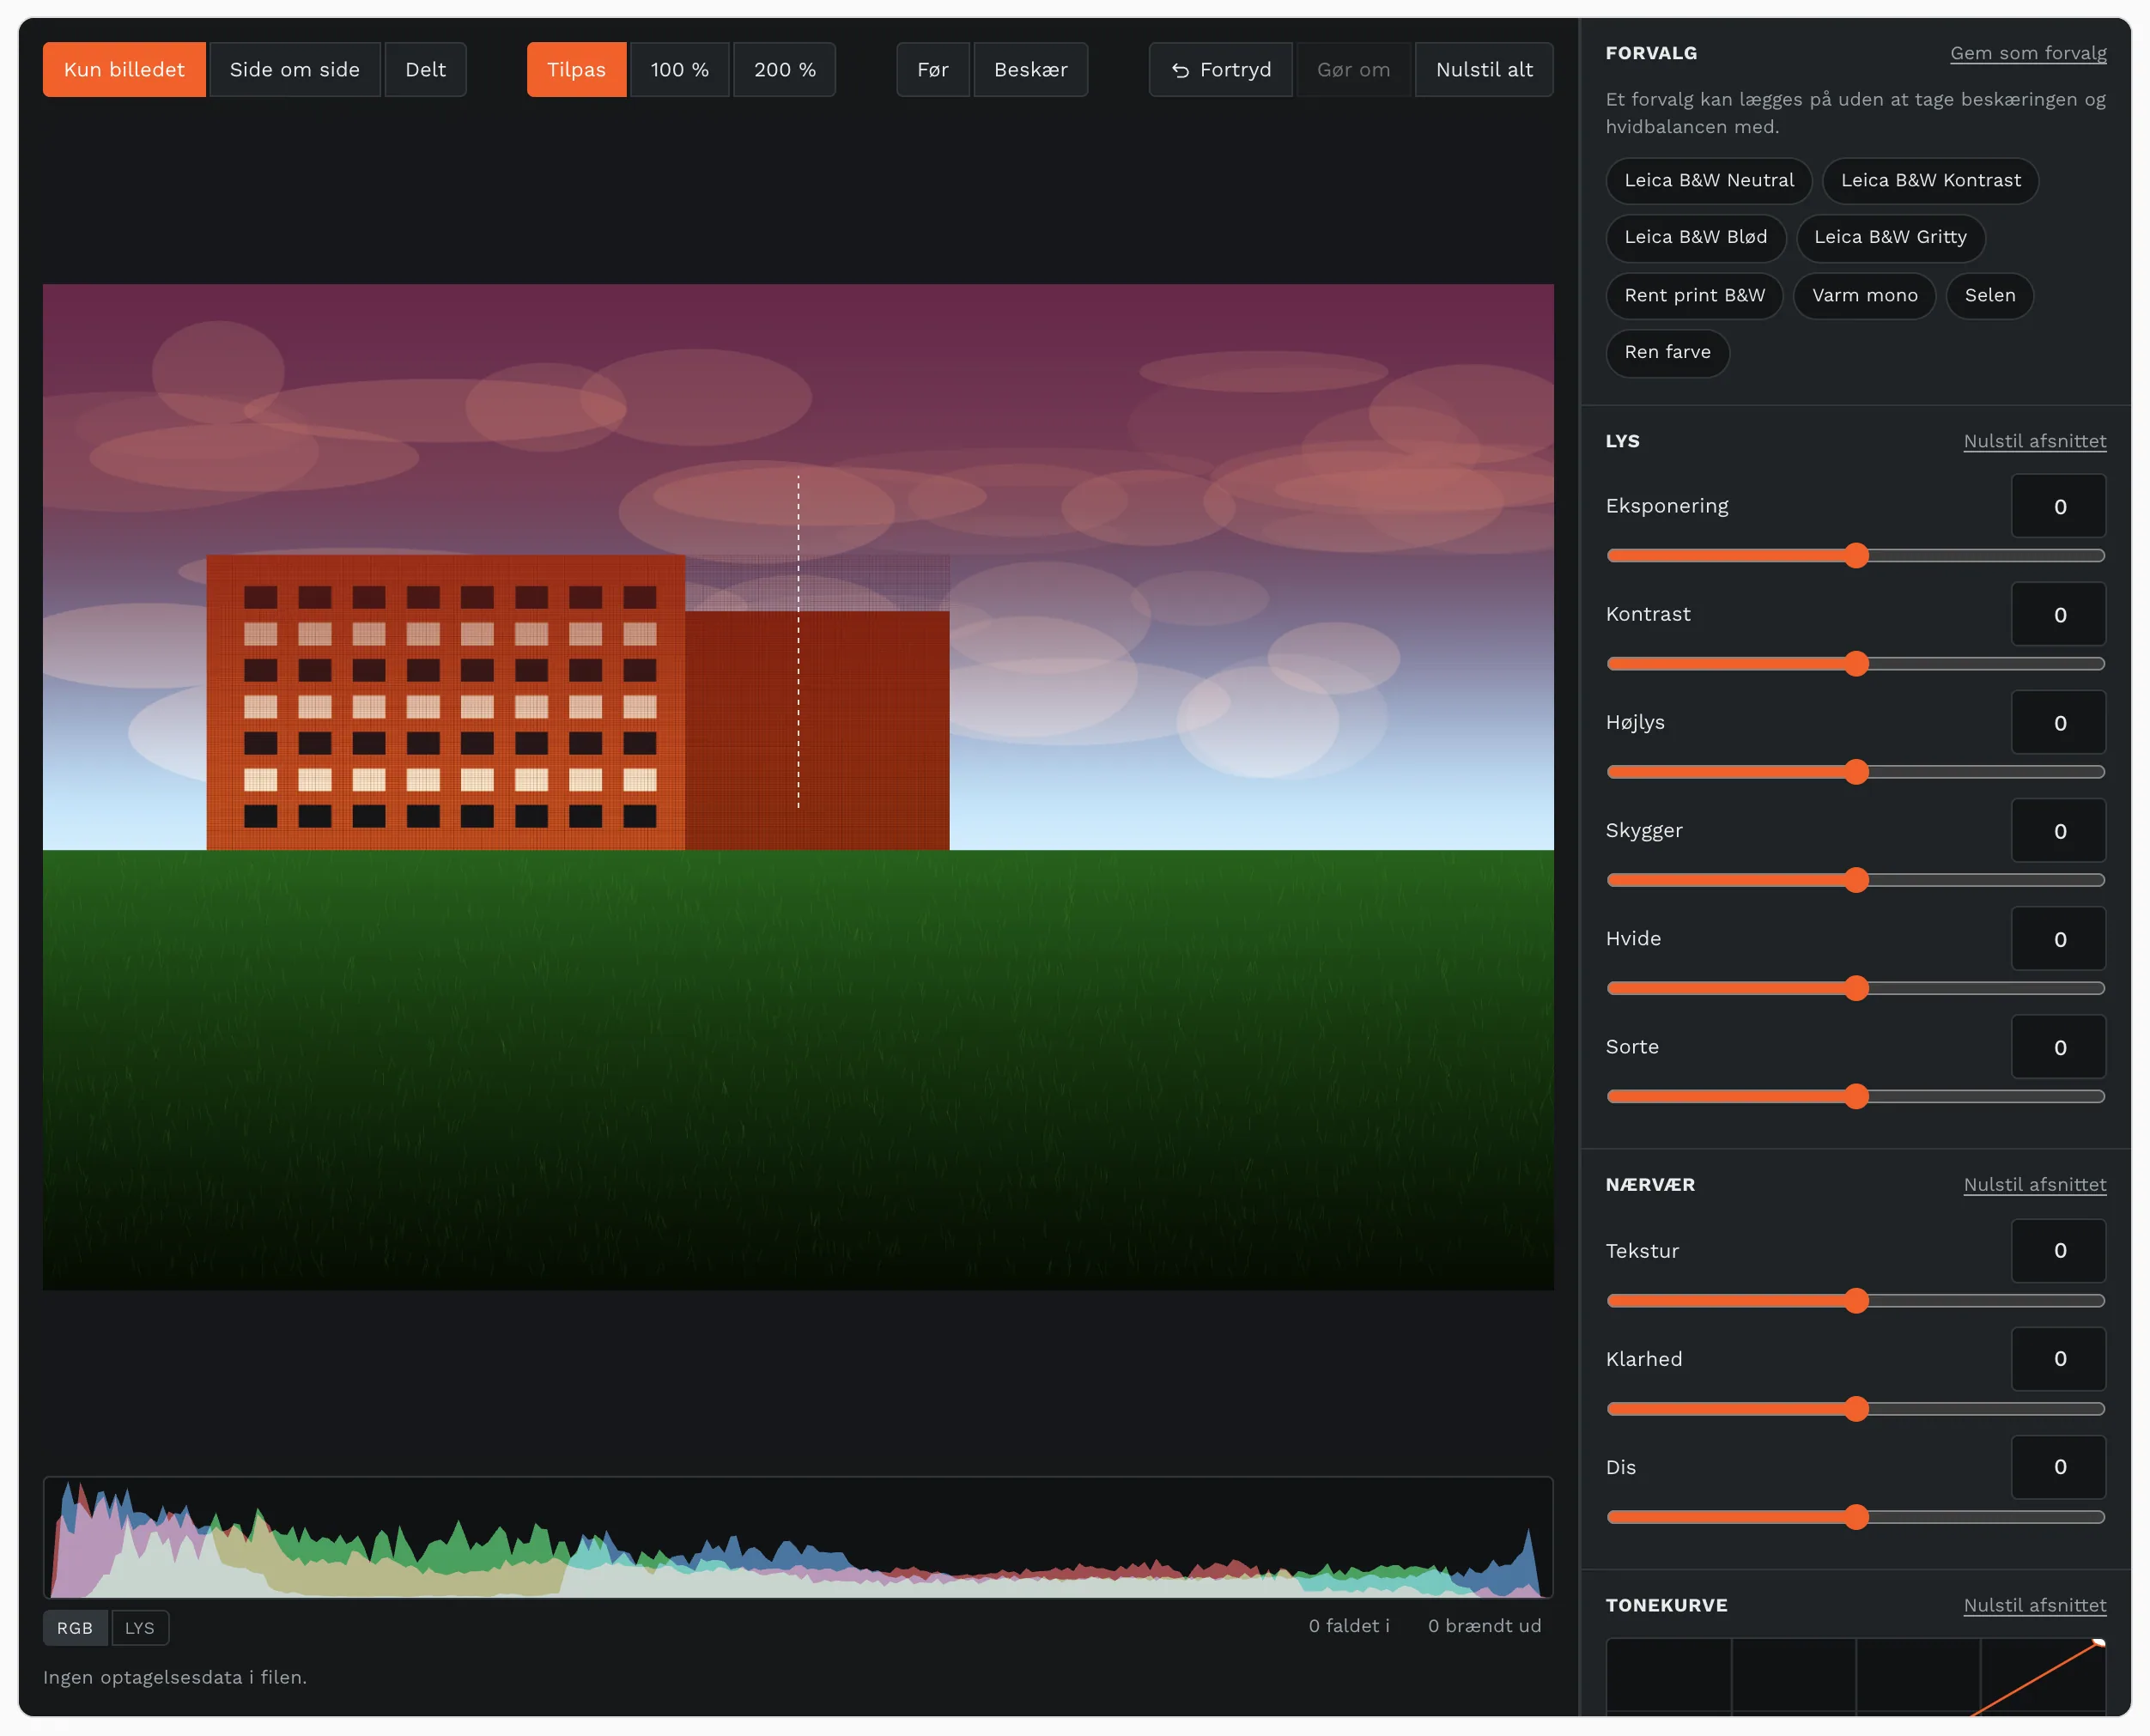The width and height of the screenshot is (2150, 1736).
Task: Focus the Klarhed value field
Action: [x=2058, y=1358]
